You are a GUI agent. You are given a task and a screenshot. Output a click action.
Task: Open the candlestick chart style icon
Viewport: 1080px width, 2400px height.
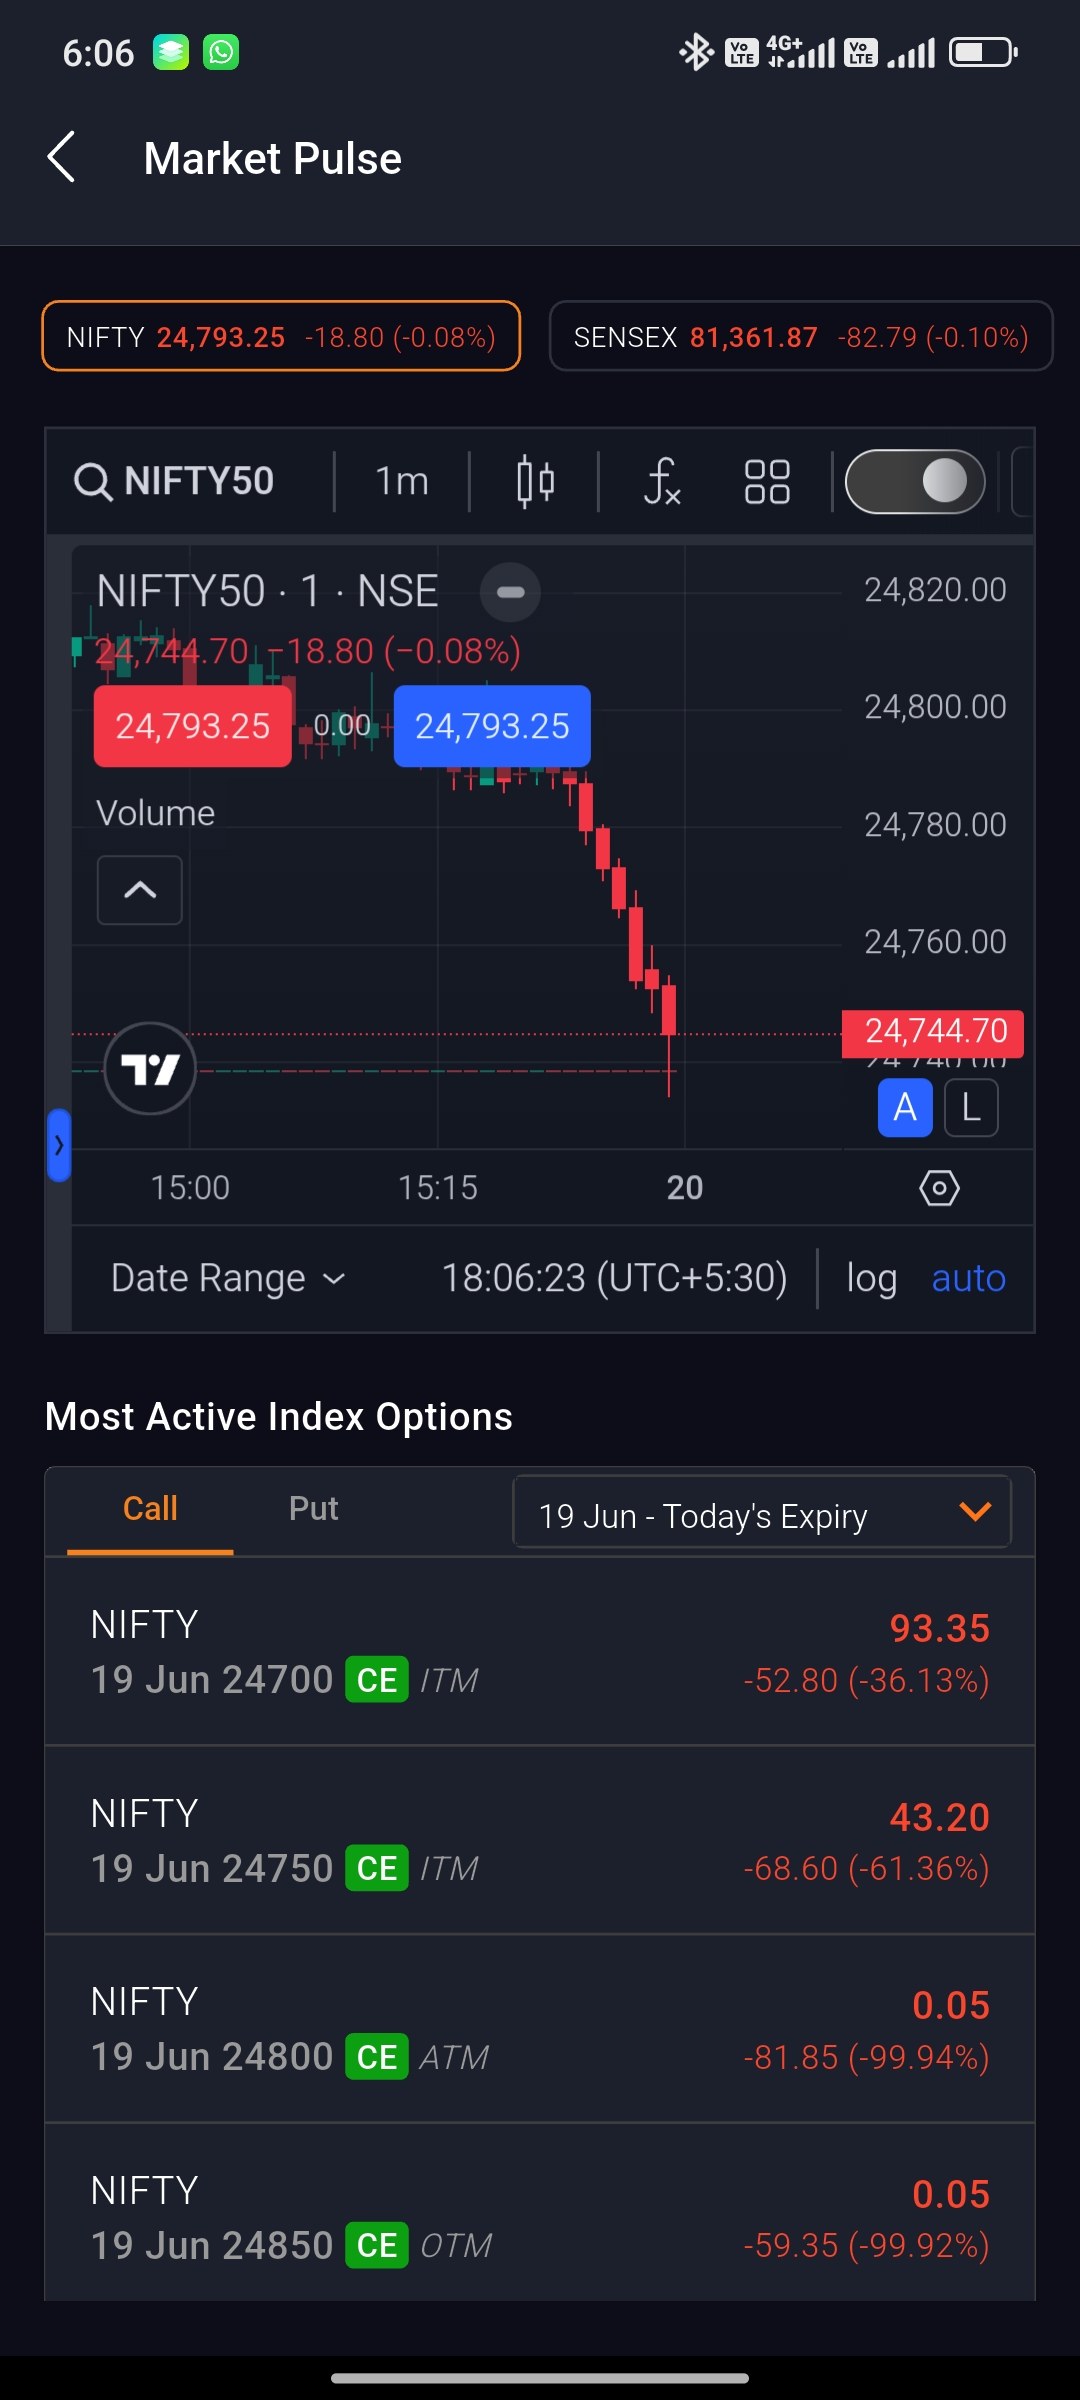coord(535,481)
